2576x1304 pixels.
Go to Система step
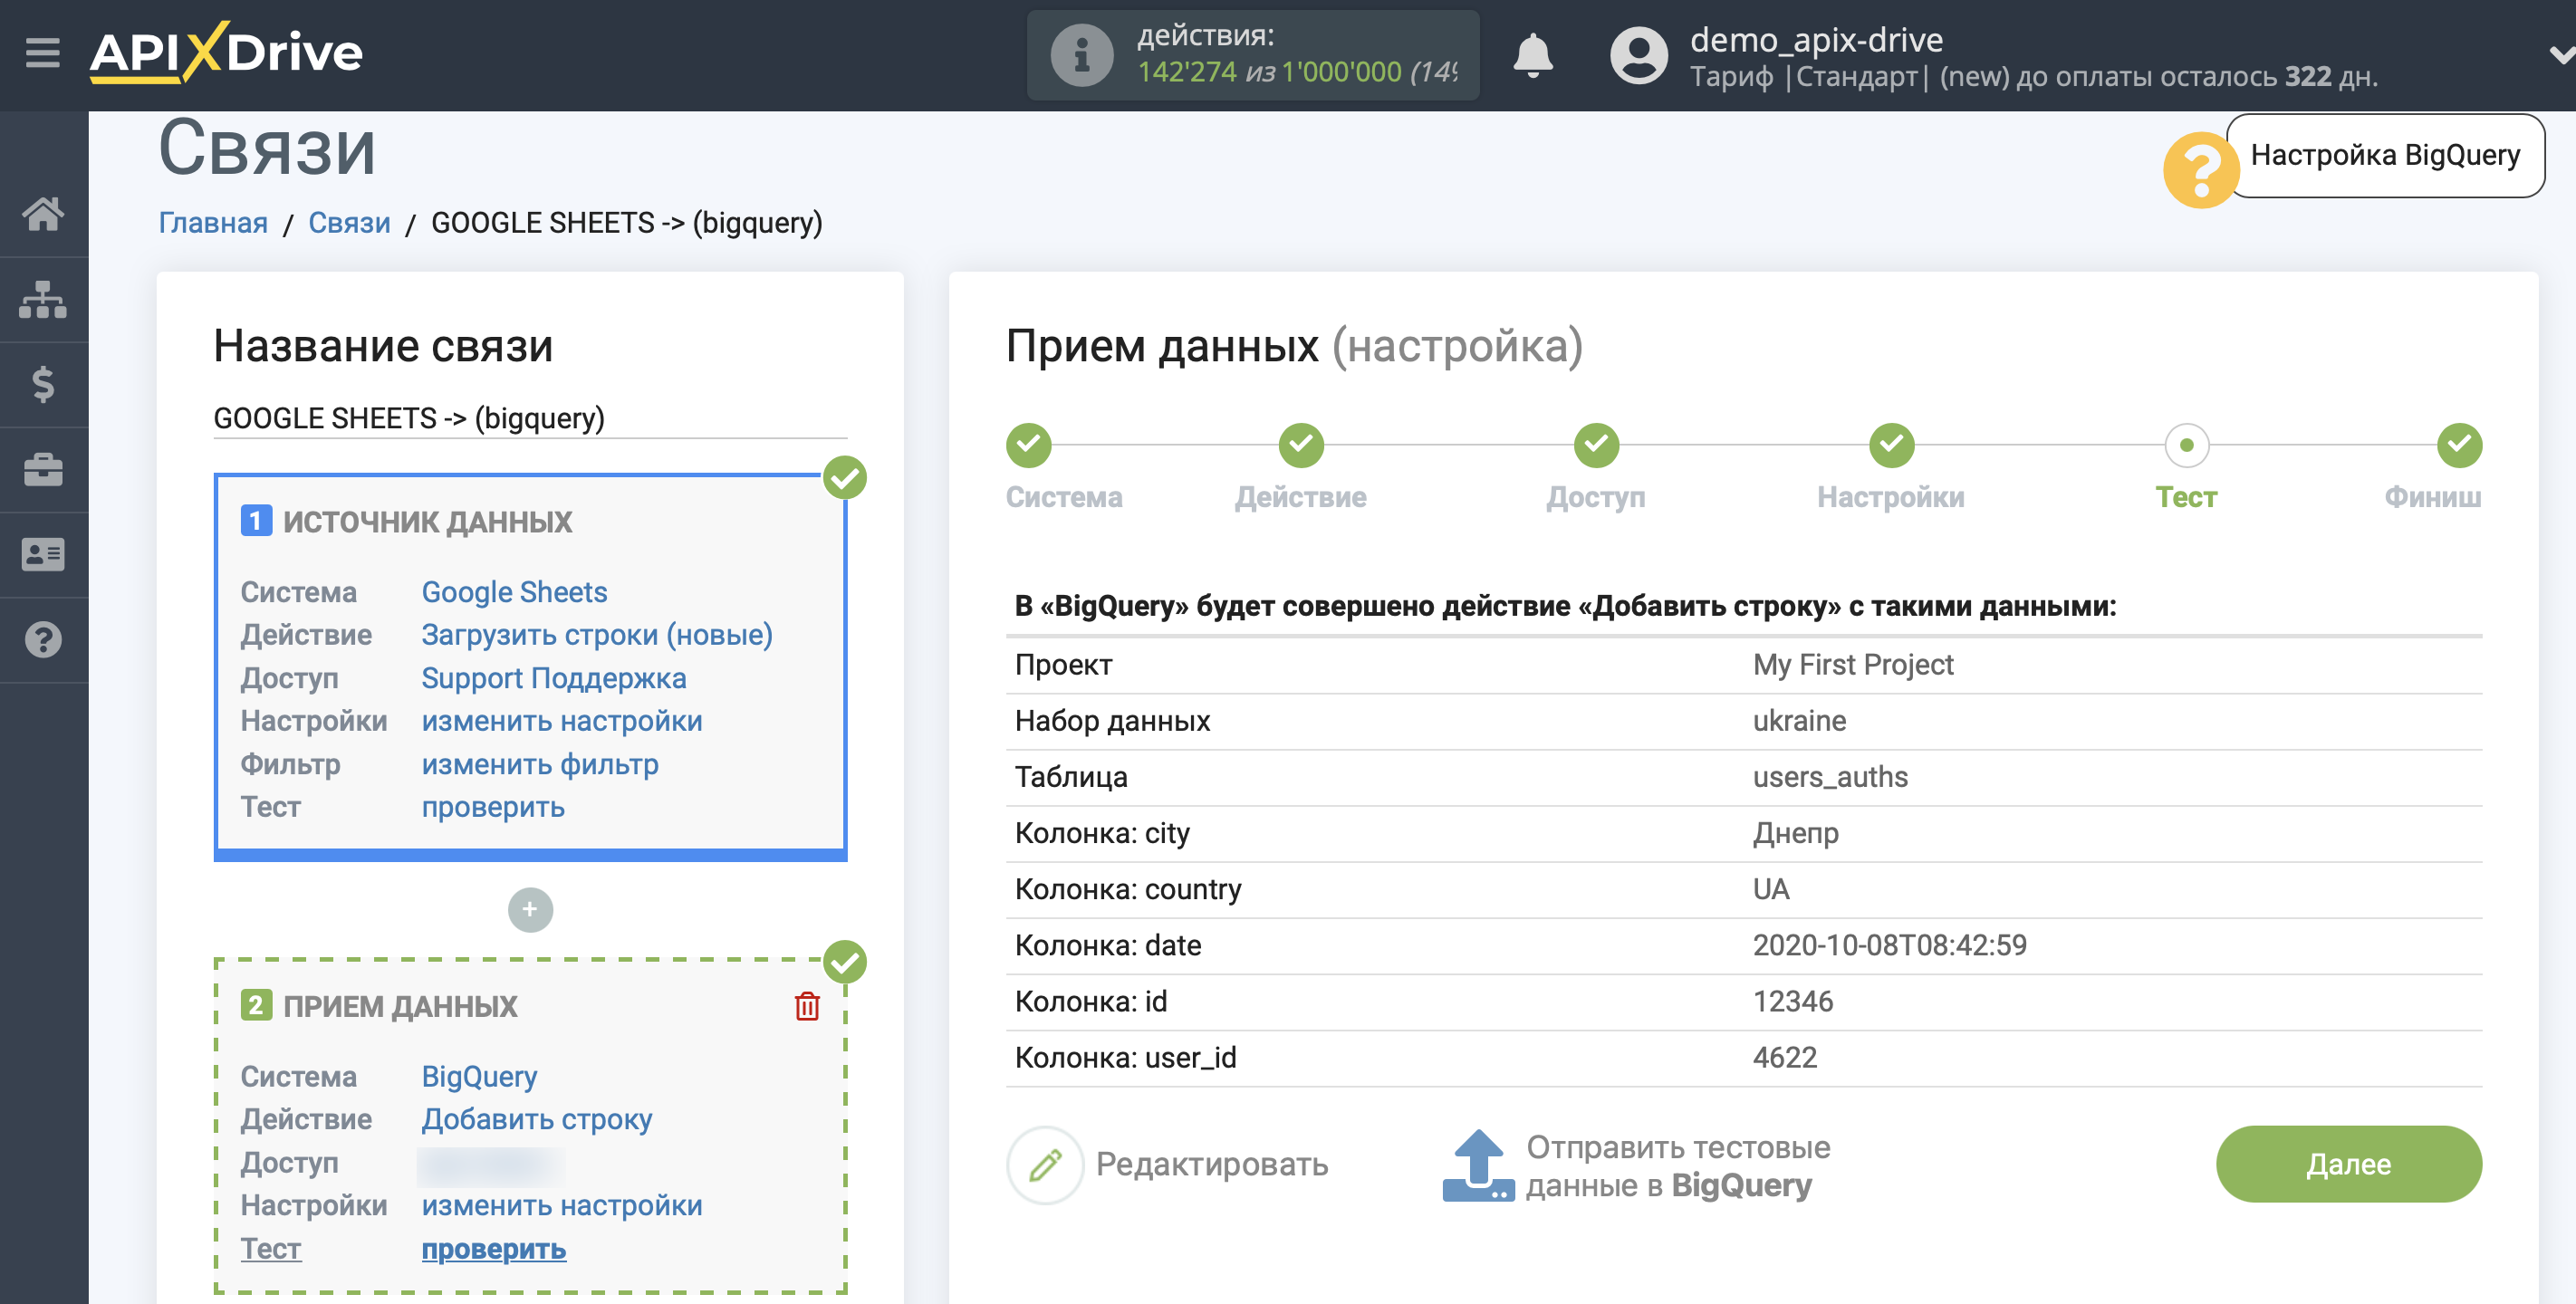[1028, 445]
